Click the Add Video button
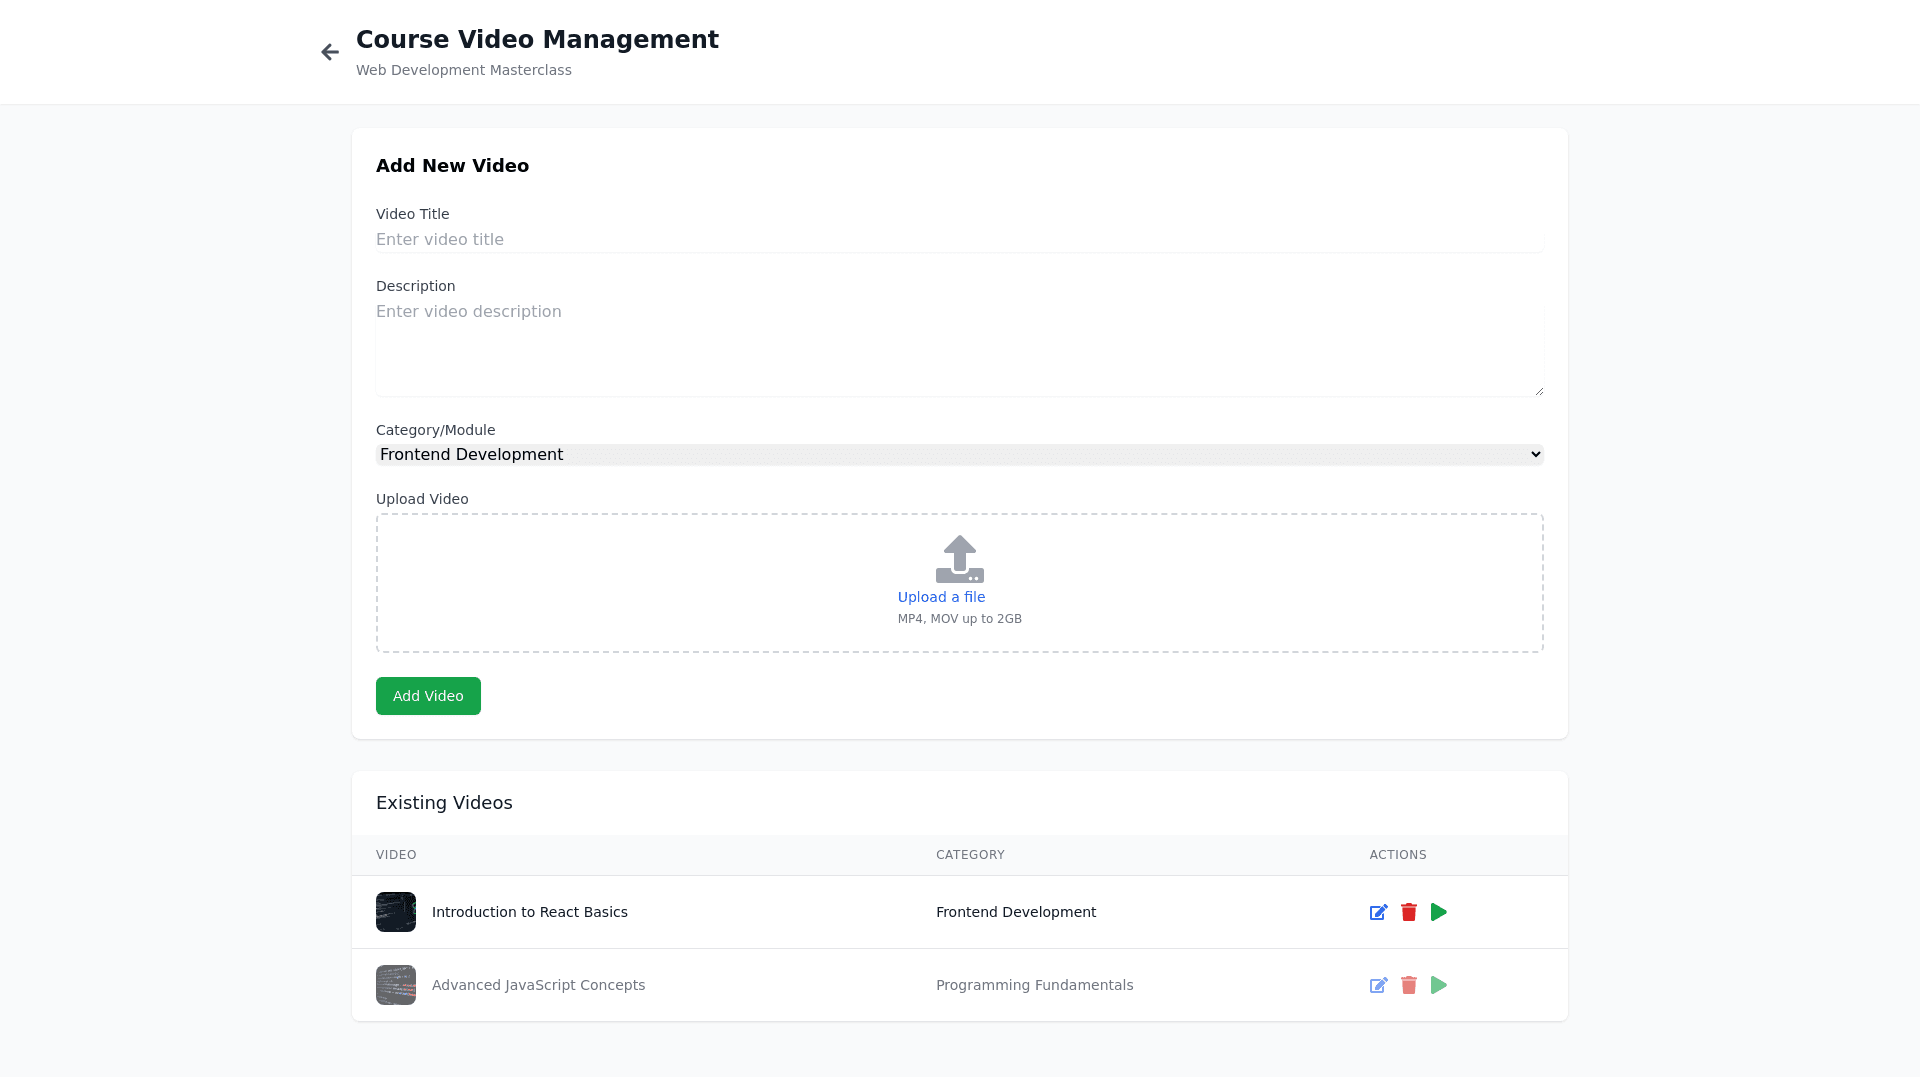The image size is (1920, 1080). (x=428, y=696)
